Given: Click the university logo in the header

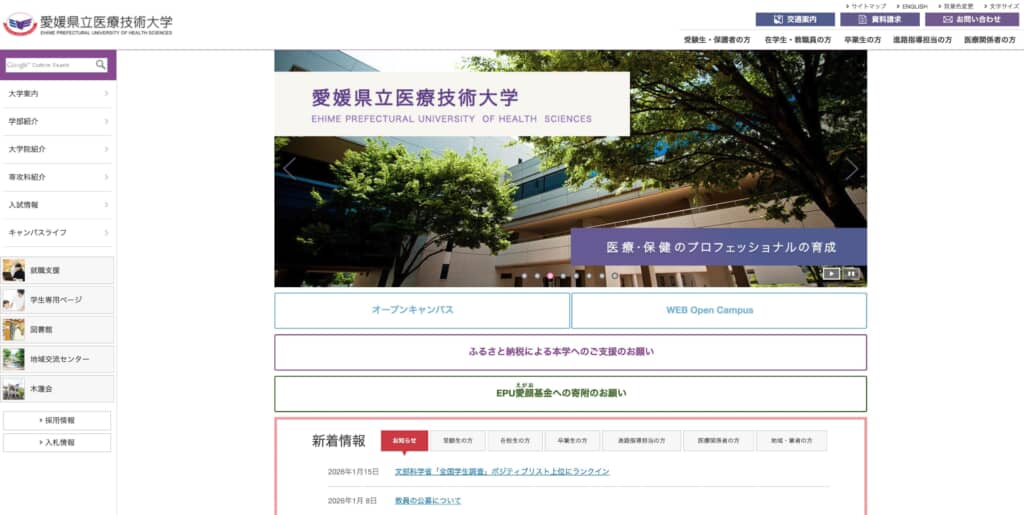Looking at the screenshot, I should [x=88, y=24].
